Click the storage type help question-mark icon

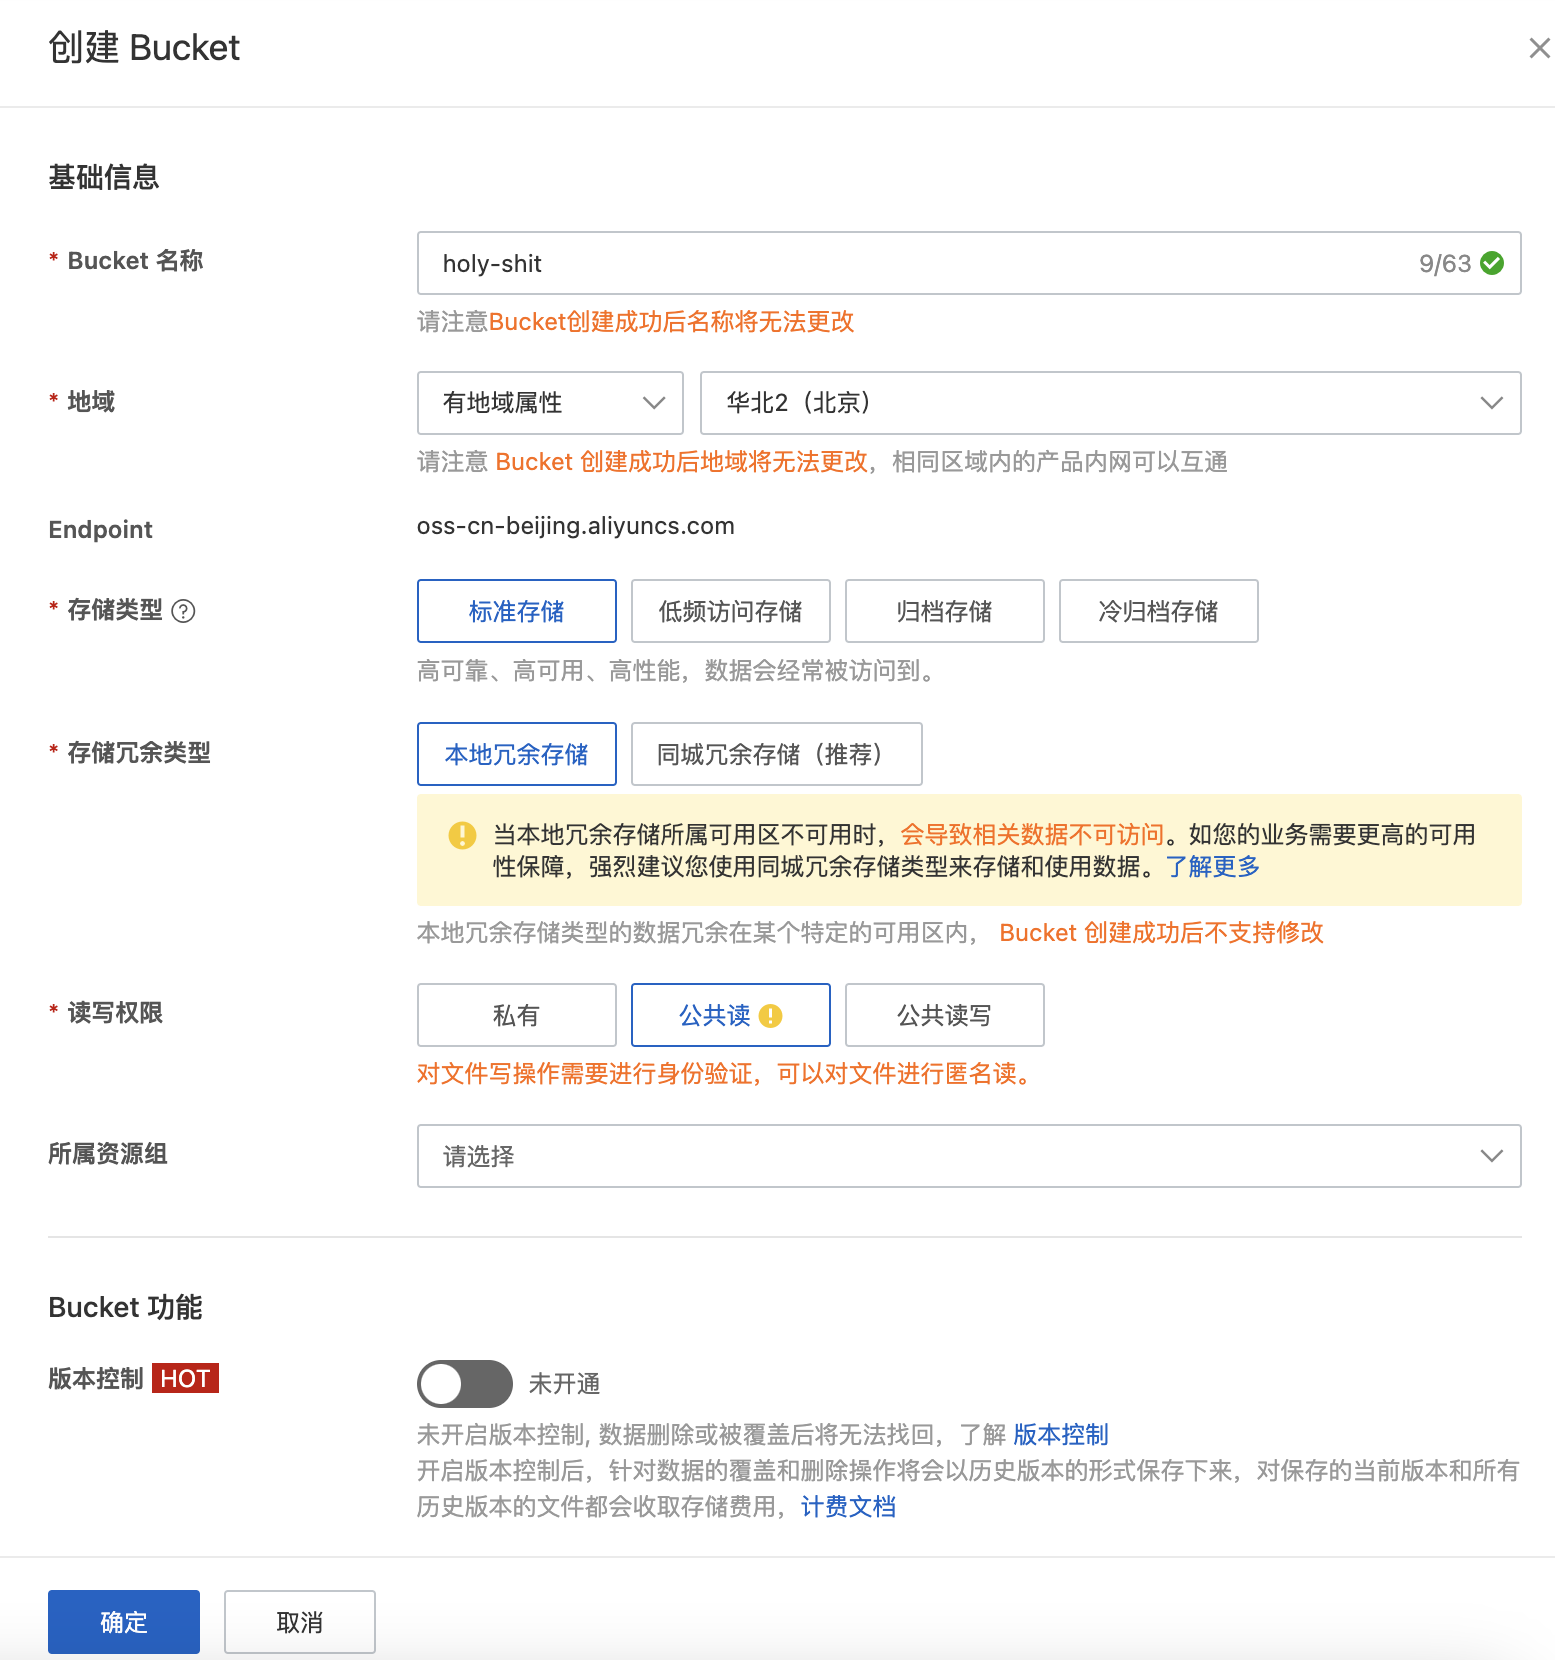coord(184,611)
